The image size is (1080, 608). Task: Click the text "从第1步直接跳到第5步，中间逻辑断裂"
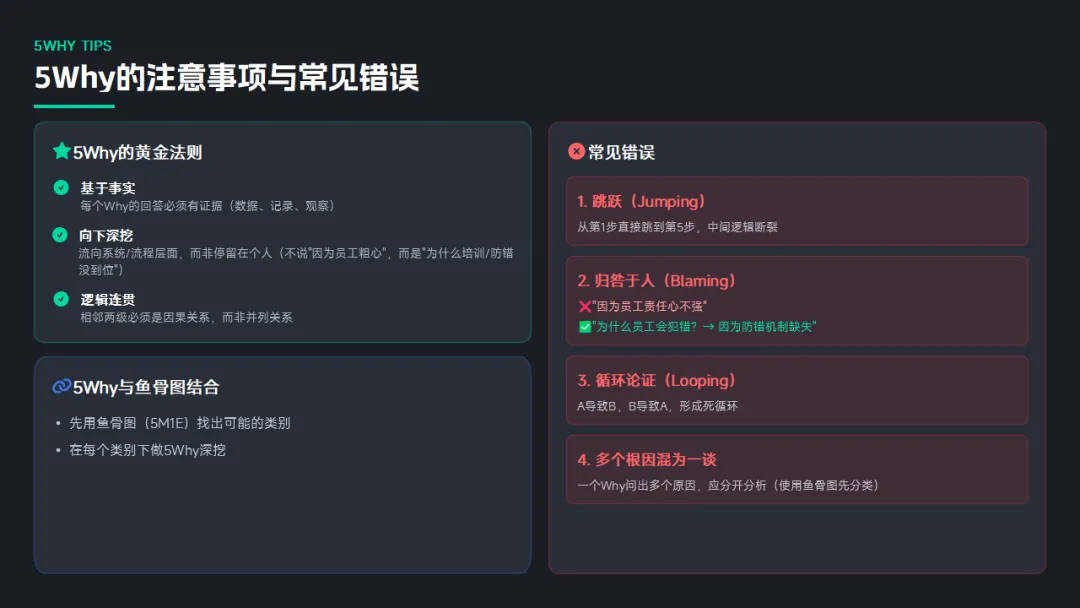click(x=677, y=227)
